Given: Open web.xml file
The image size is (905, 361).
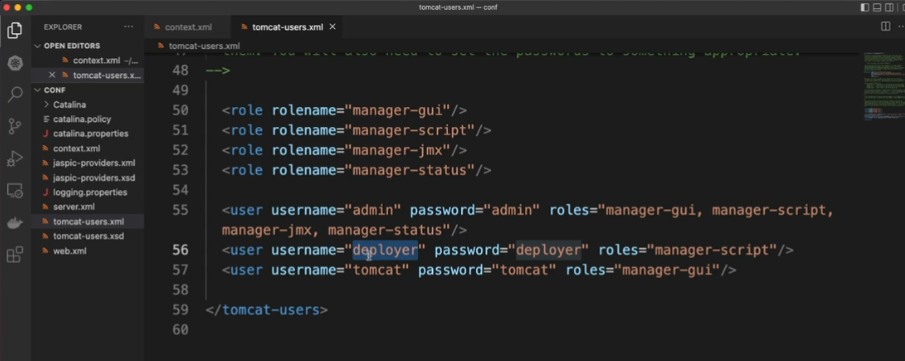Looking at the screenshot, I should (x=69, y=251).
